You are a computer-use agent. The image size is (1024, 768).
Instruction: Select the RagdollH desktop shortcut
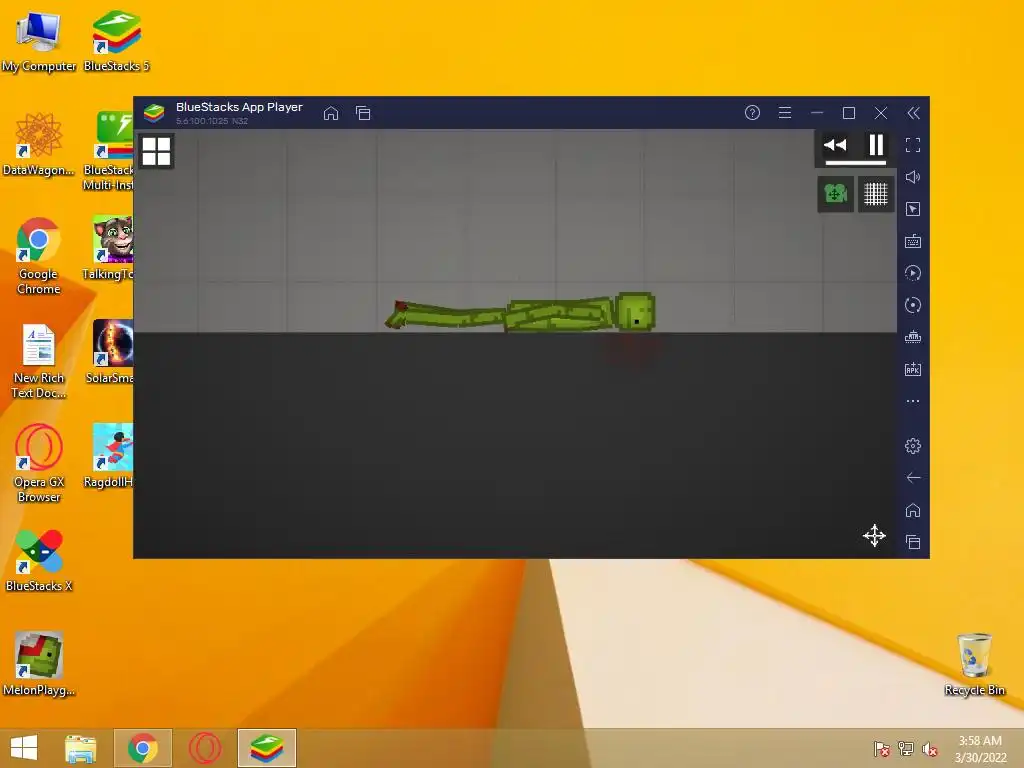pyautogui.click(x=109, y=456)
